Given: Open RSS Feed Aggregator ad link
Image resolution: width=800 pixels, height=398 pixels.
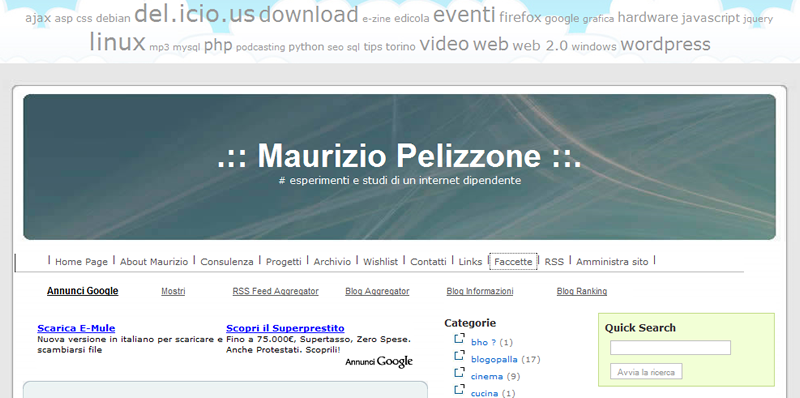Looking at the screenshot, I should click(x=276, y=291).
